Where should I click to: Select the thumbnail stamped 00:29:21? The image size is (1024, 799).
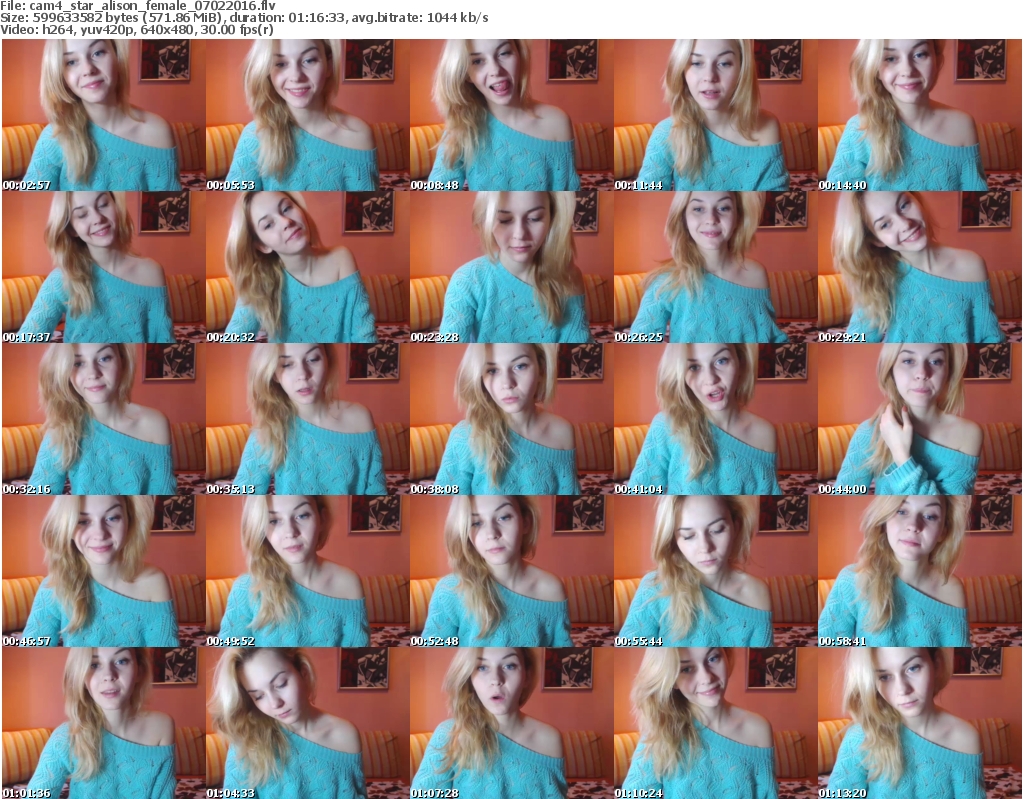pos(920,267)
